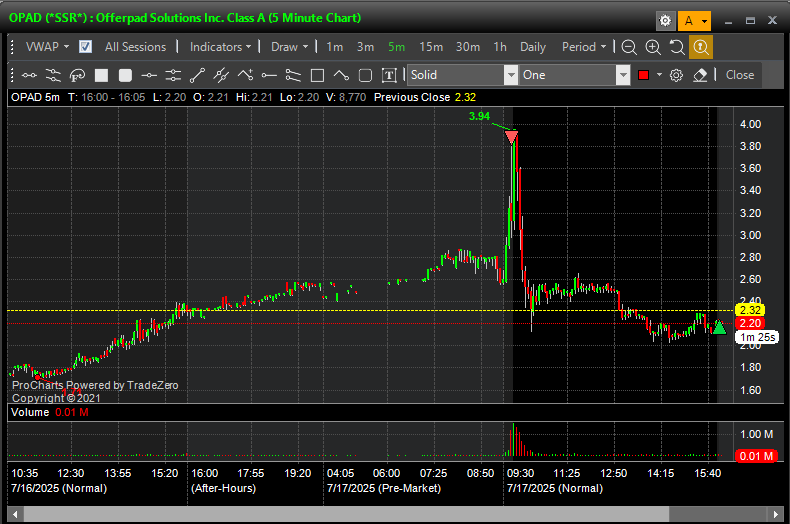Select the single-node horizontal line tool

point(149,76)
